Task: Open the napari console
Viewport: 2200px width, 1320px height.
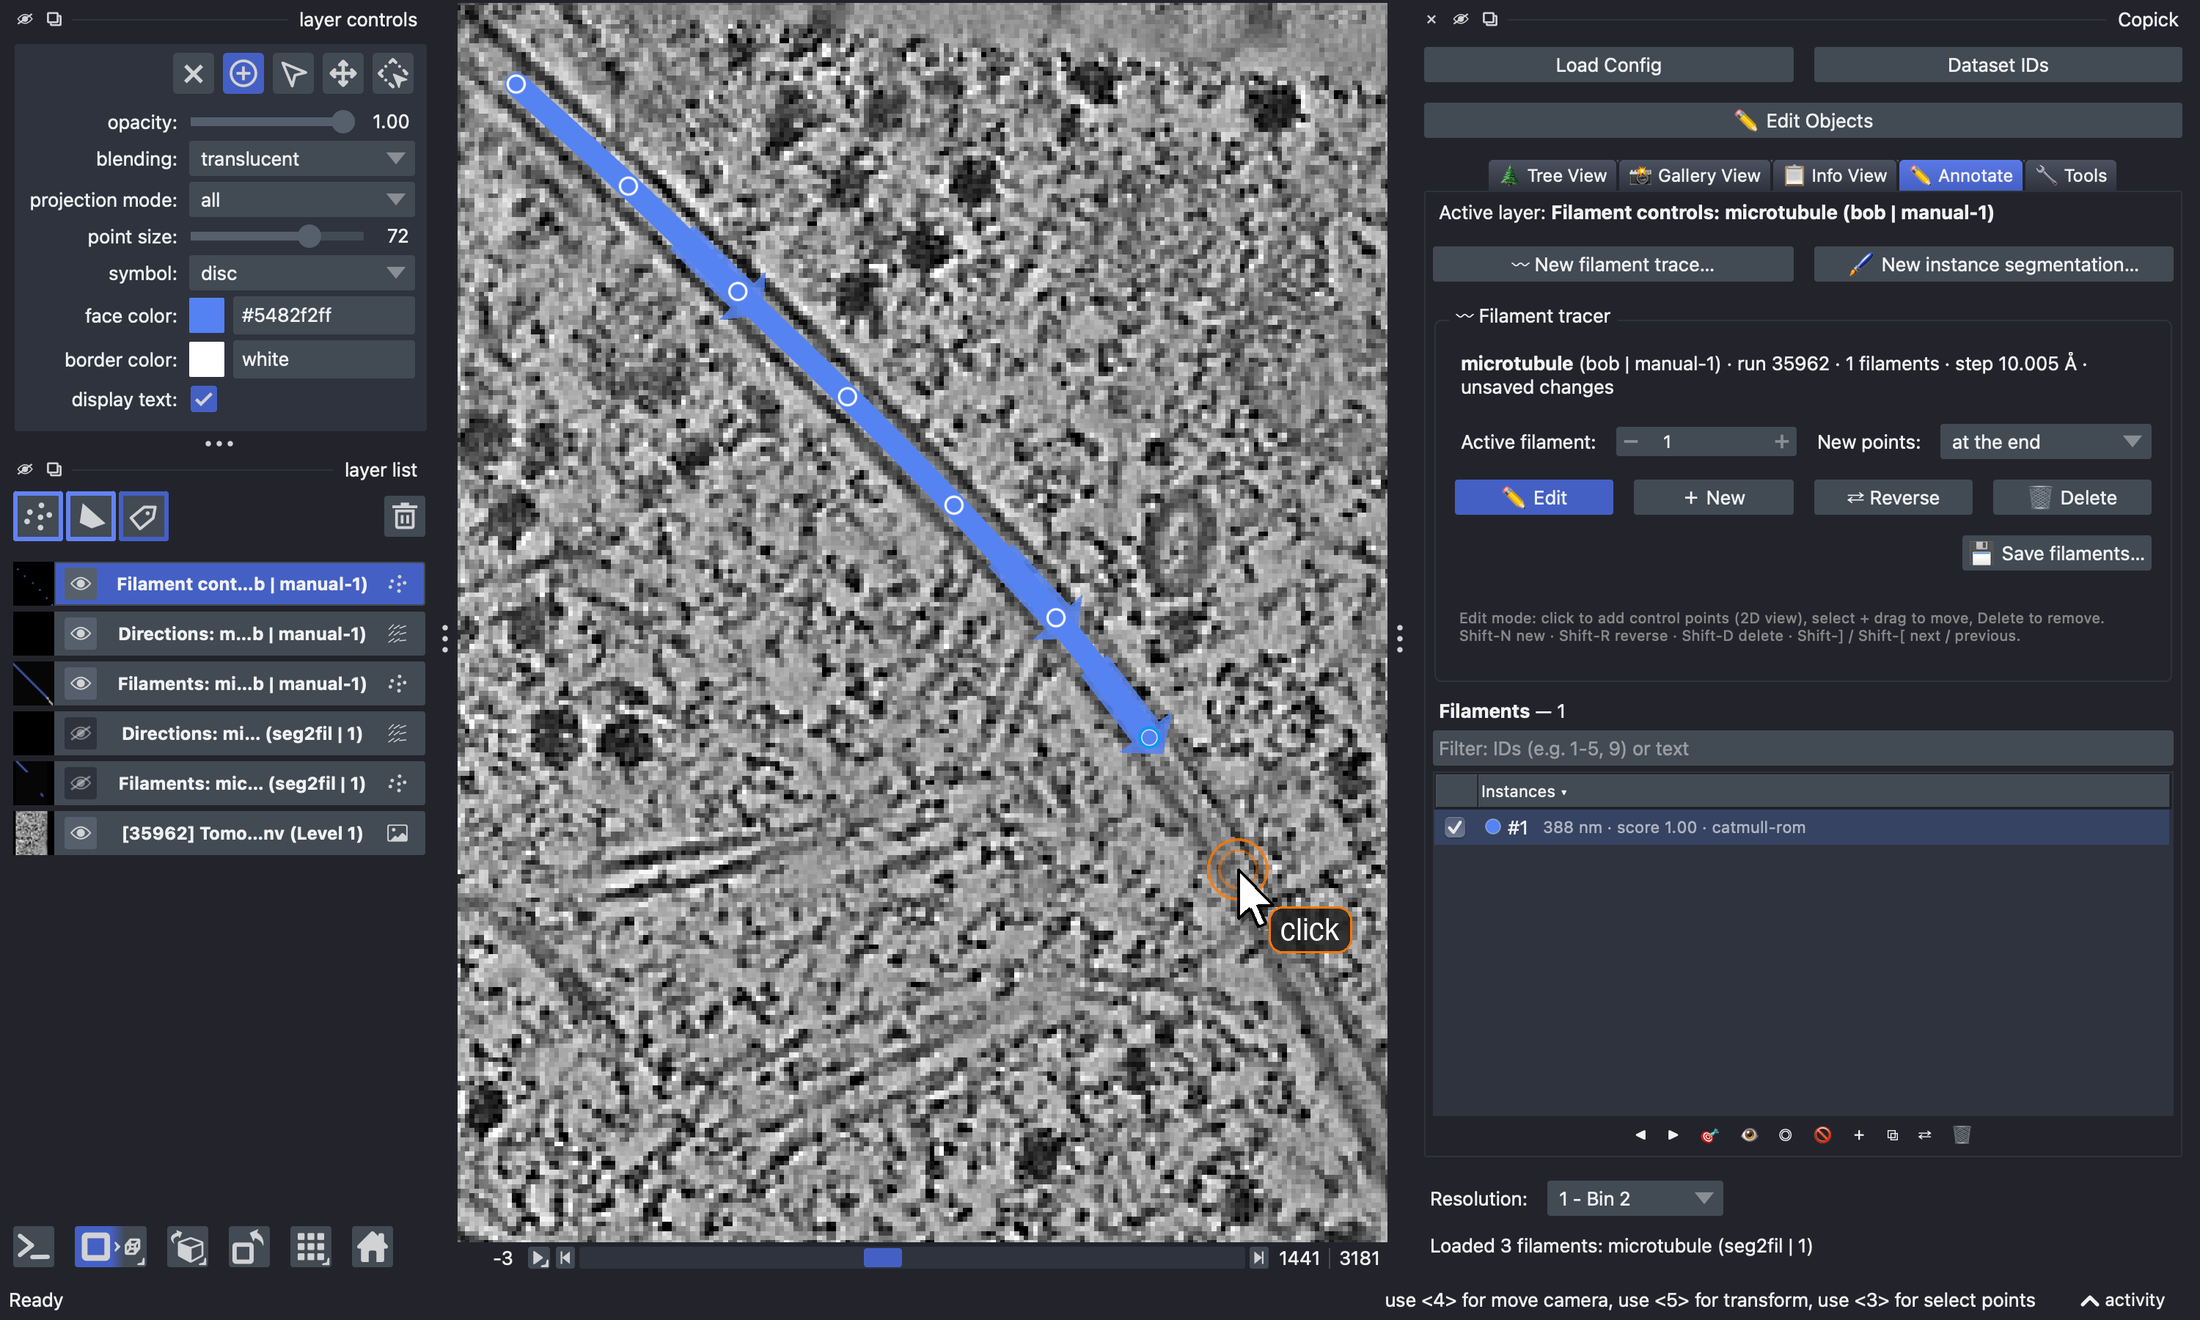Action: [x=33, y=1248]
